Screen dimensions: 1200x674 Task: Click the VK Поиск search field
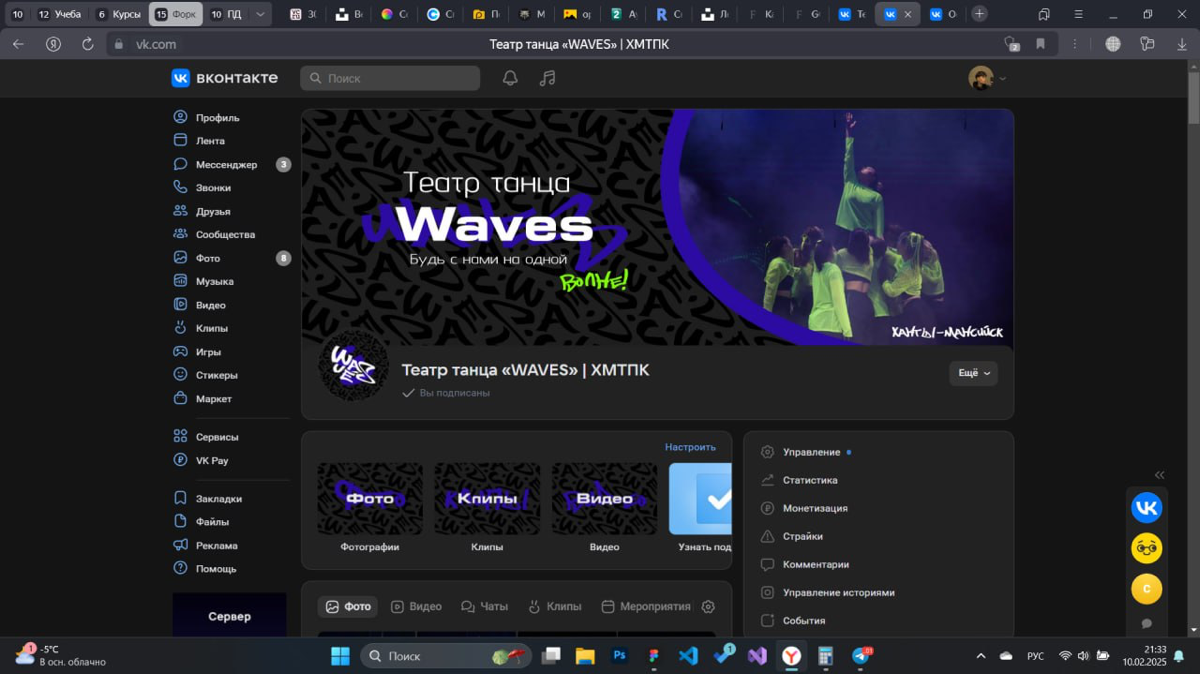(390, 78)
